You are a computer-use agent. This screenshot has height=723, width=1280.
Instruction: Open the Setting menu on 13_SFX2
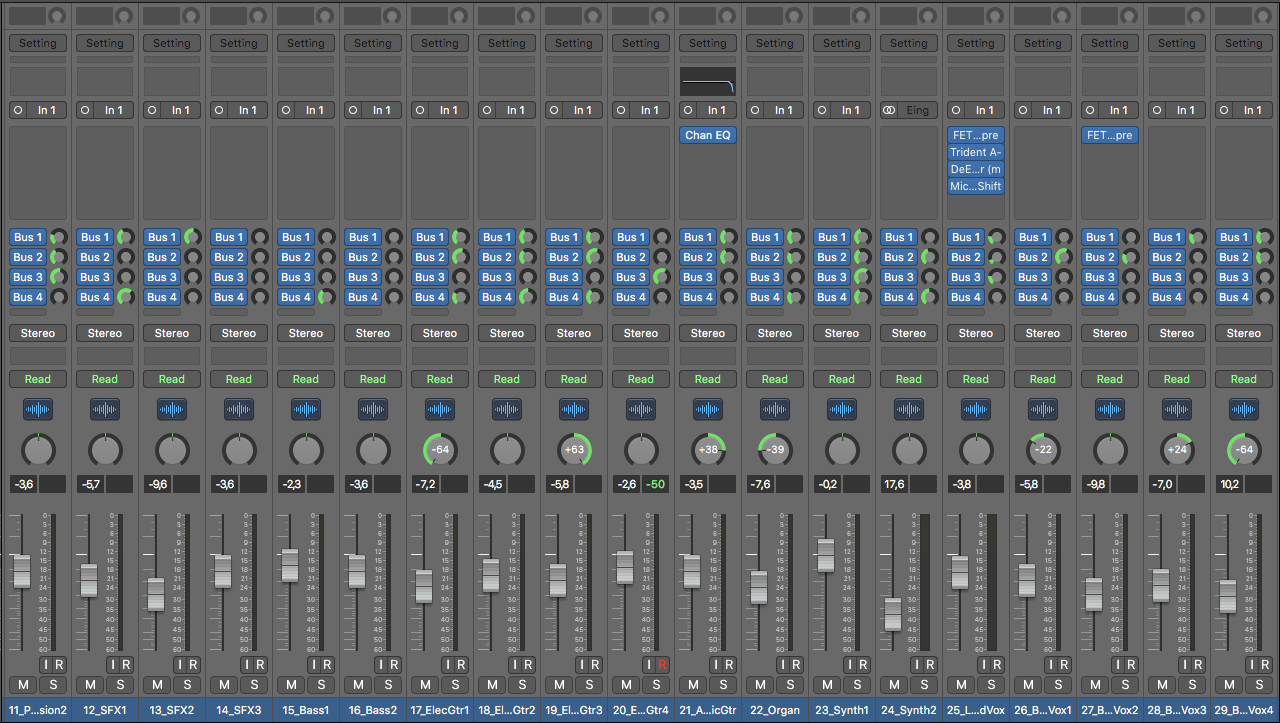point(172,43)
